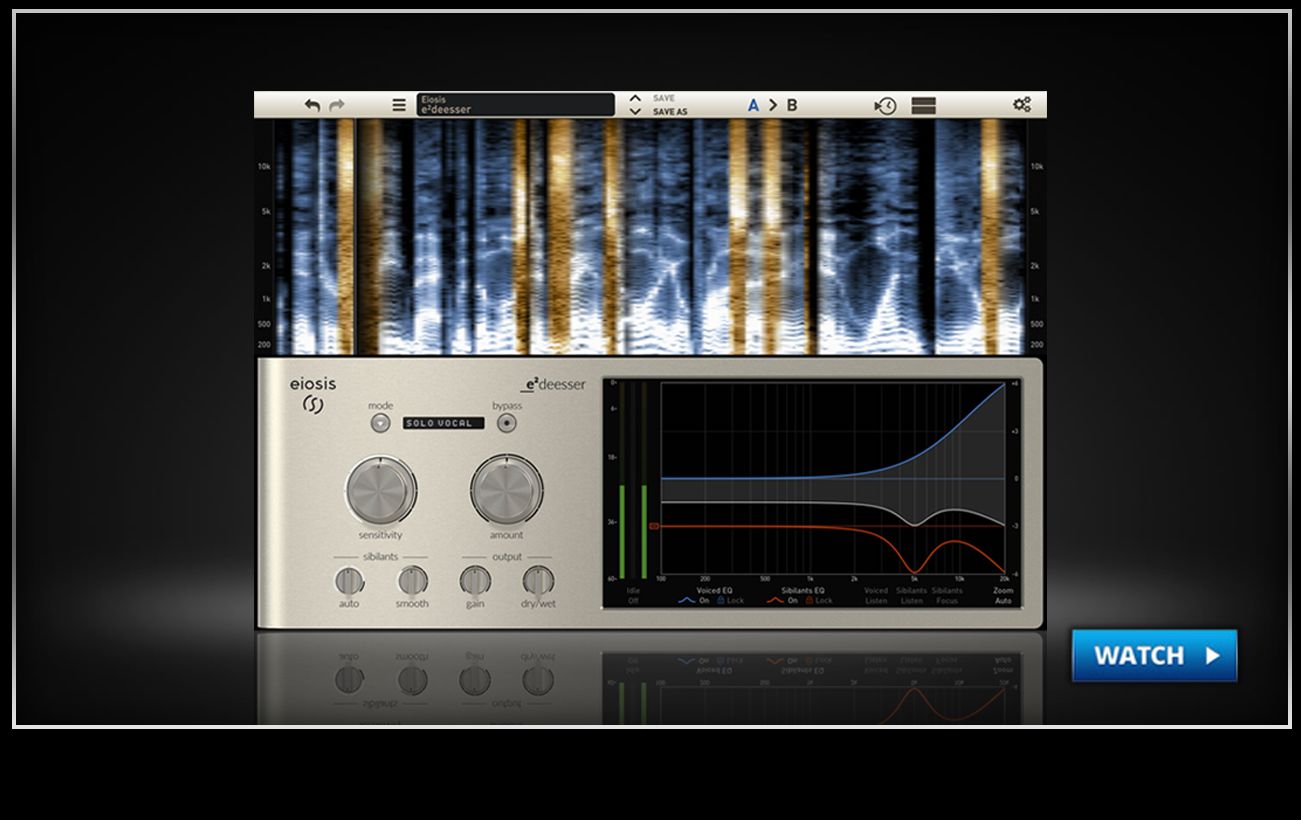1301x820 pixels.
Task: Click the down arrow for next preset
Action: pyautogui.click(x=636, y=111)
